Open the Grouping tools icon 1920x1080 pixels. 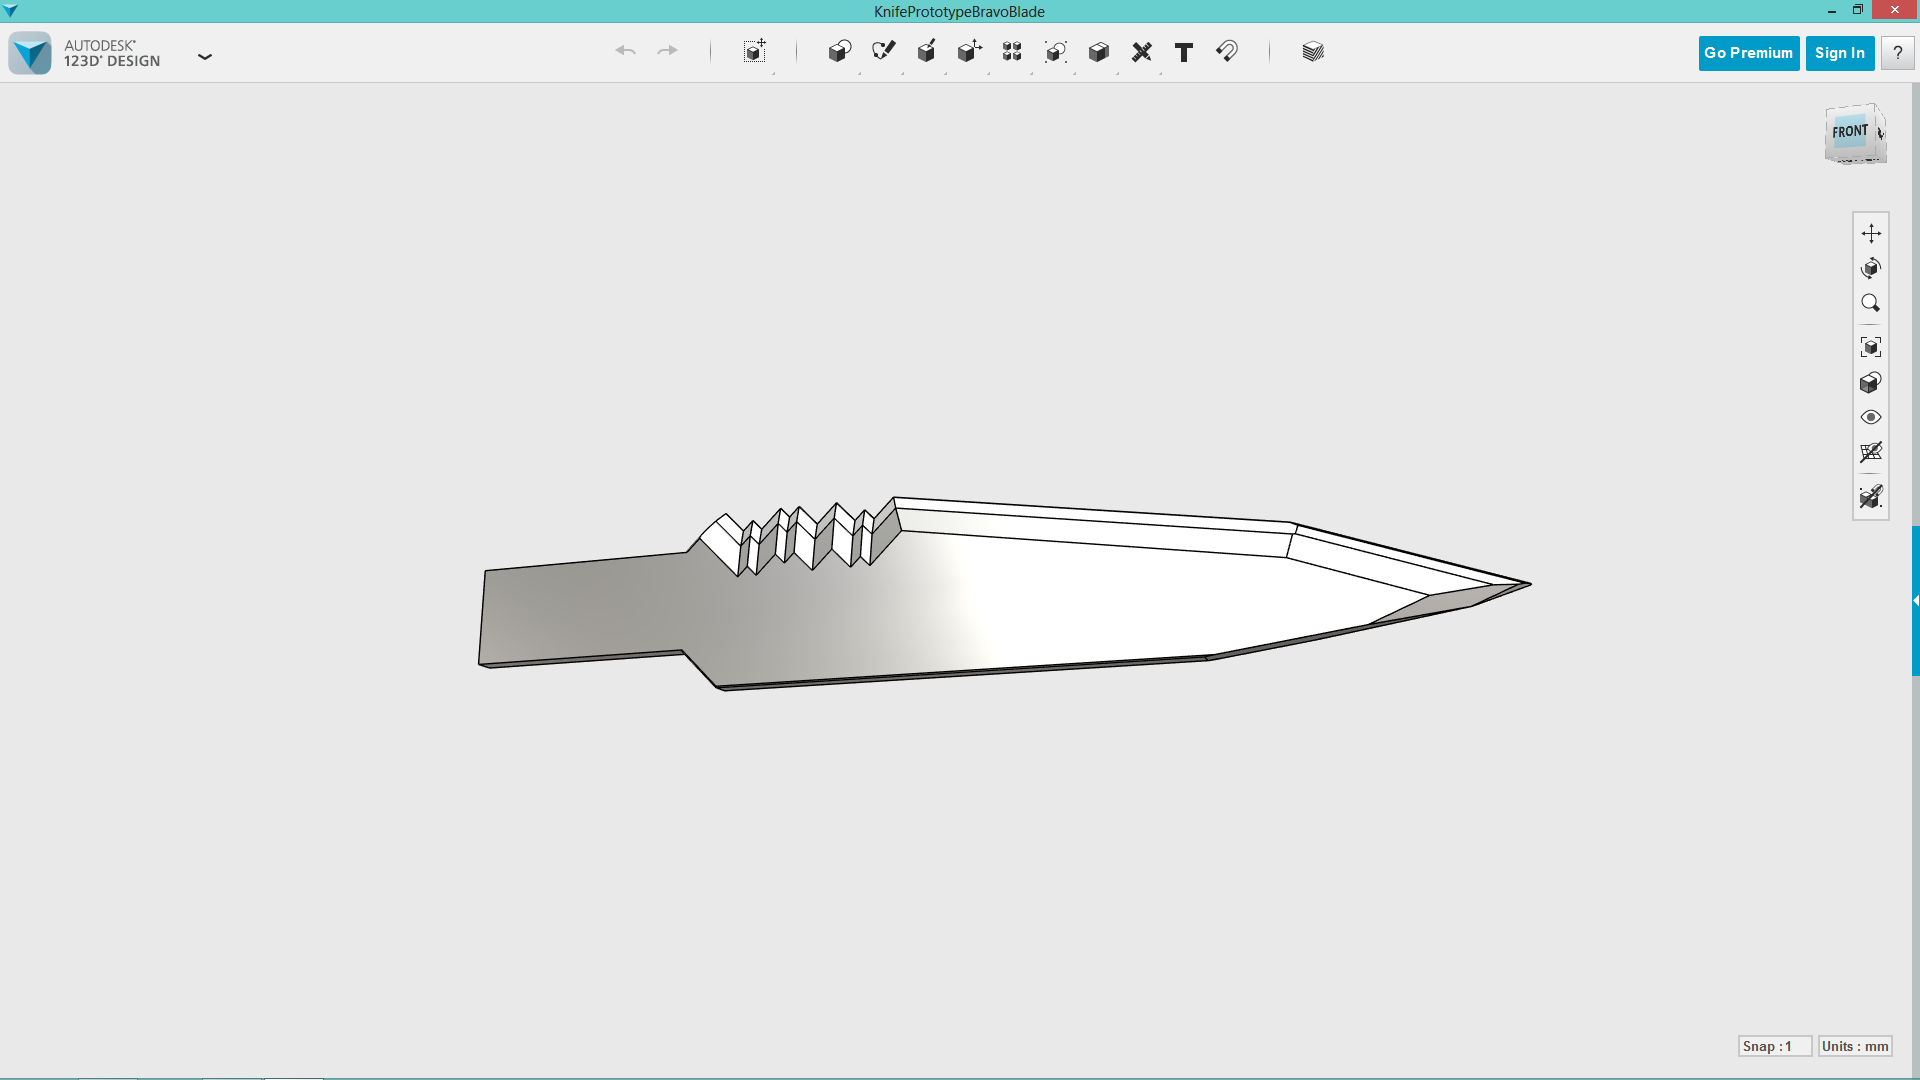1056,51
